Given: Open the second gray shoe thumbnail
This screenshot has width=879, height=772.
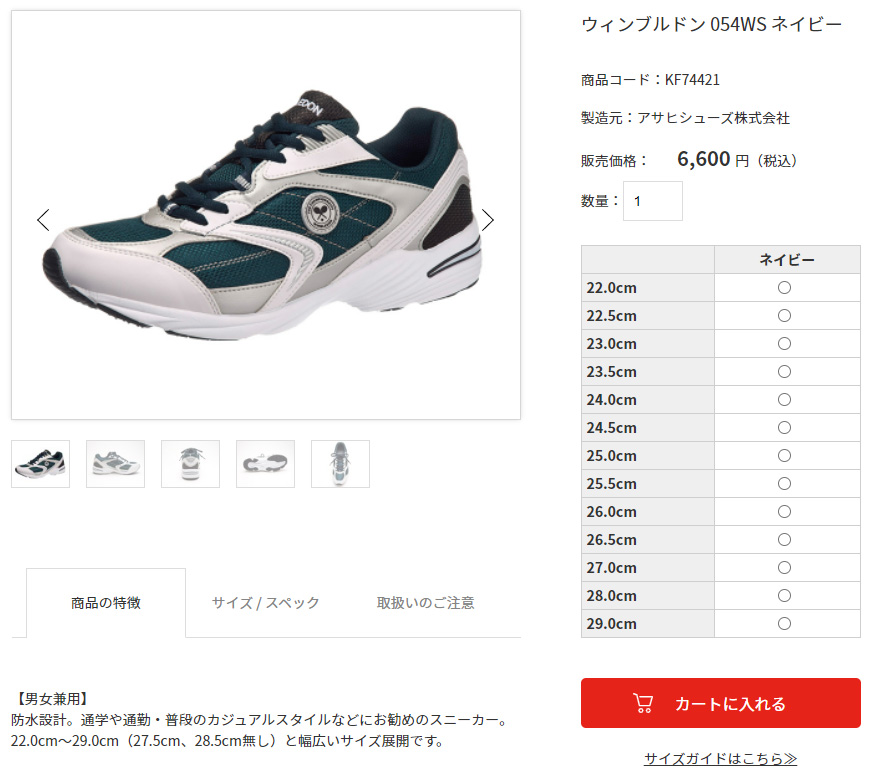Looking at the screenshot, I should [x=115, y=464].
